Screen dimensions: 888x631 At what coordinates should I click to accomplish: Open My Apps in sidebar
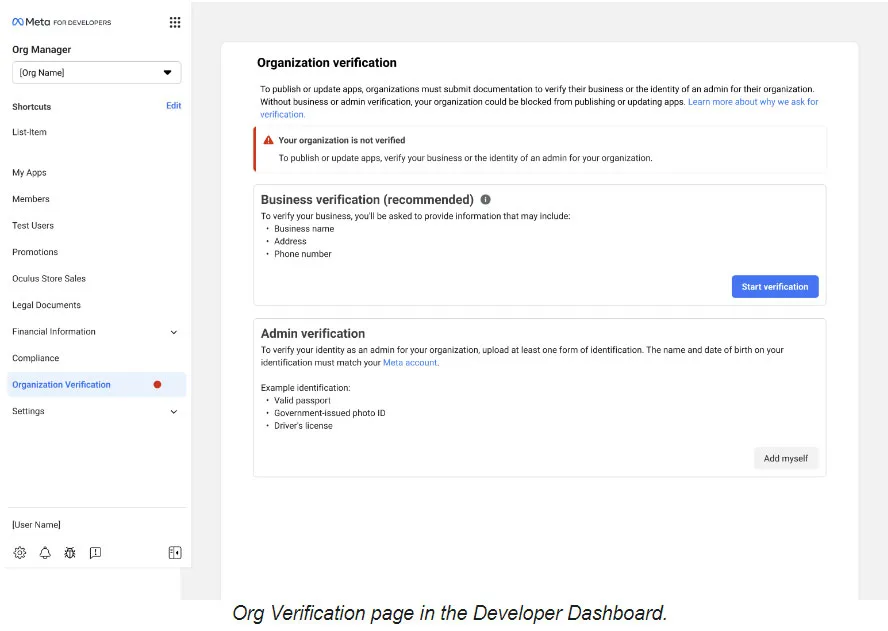[29, 173]
